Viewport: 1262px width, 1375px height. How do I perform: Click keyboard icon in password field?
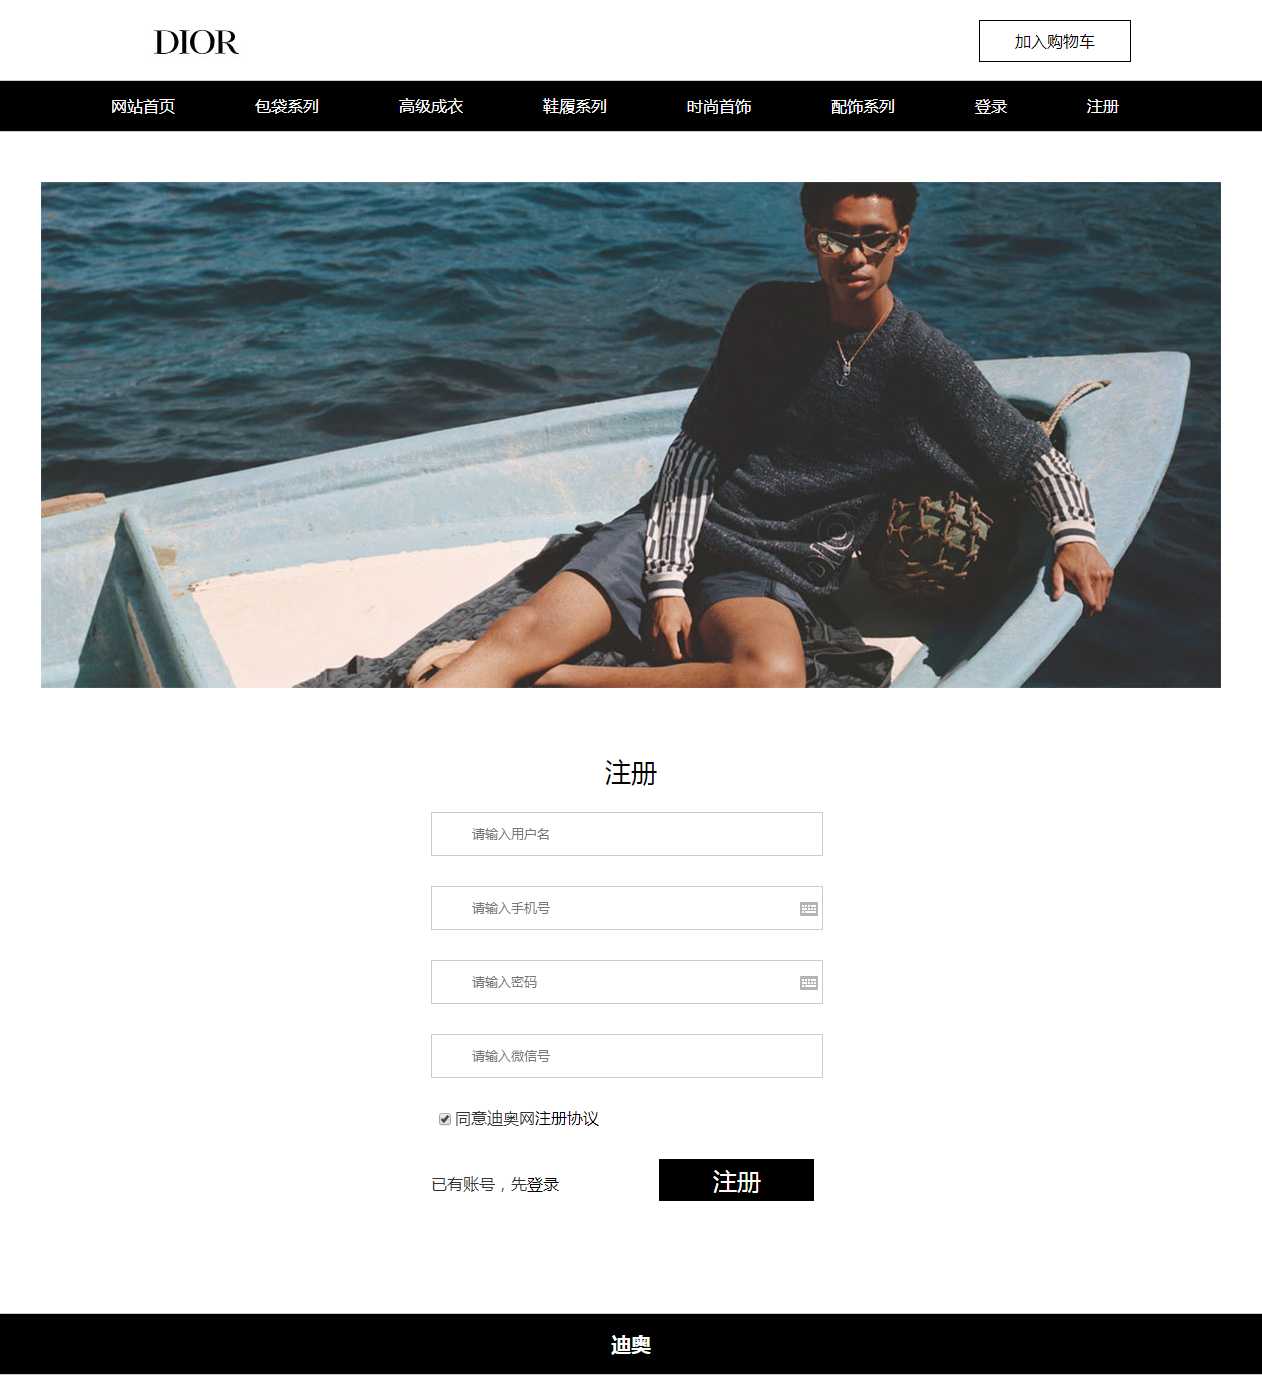(809, 982)
